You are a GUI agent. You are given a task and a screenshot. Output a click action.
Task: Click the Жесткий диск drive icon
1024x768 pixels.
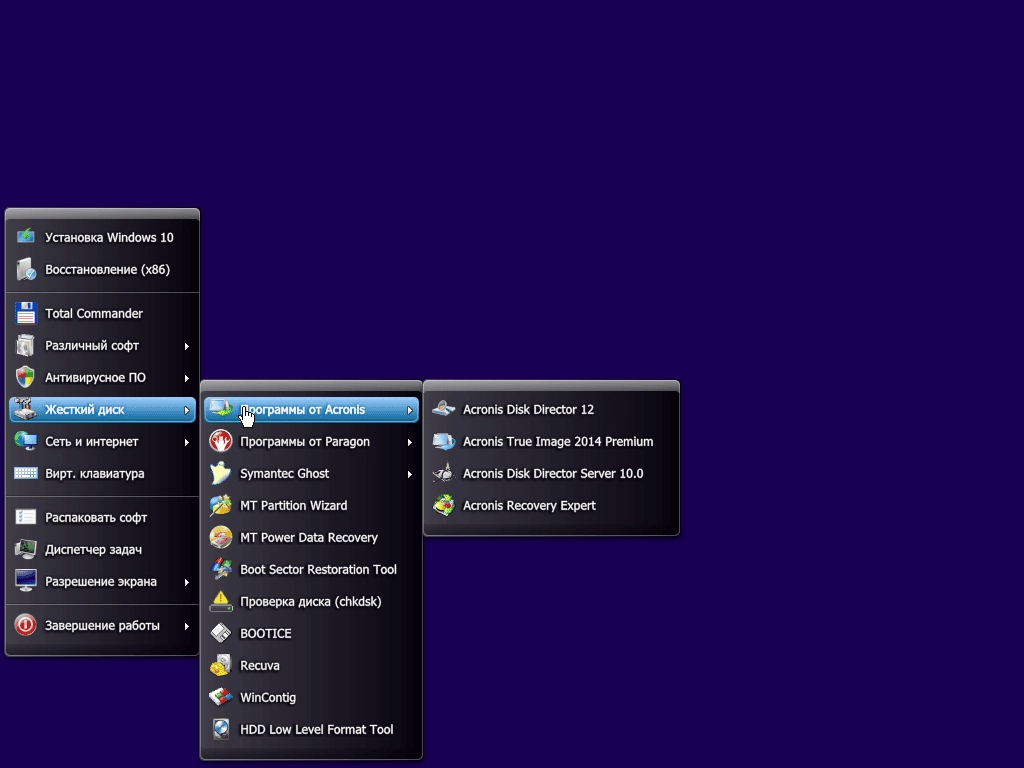click(25, 409)
